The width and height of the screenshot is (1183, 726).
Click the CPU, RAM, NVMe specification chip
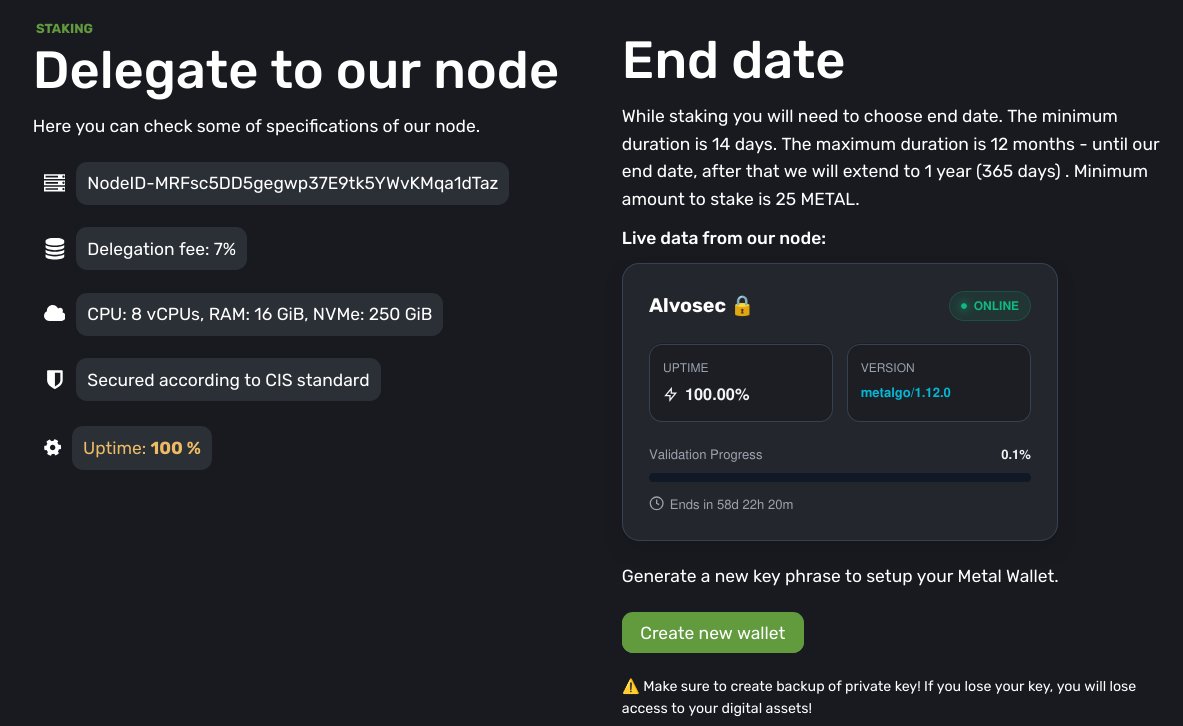tap(259, 314)
